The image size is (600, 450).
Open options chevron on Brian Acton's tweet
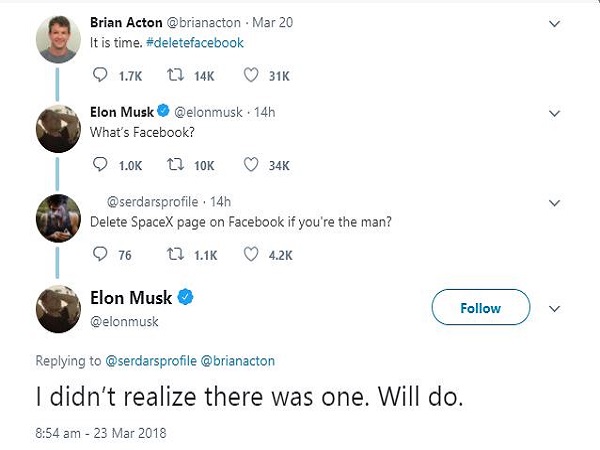555,22
